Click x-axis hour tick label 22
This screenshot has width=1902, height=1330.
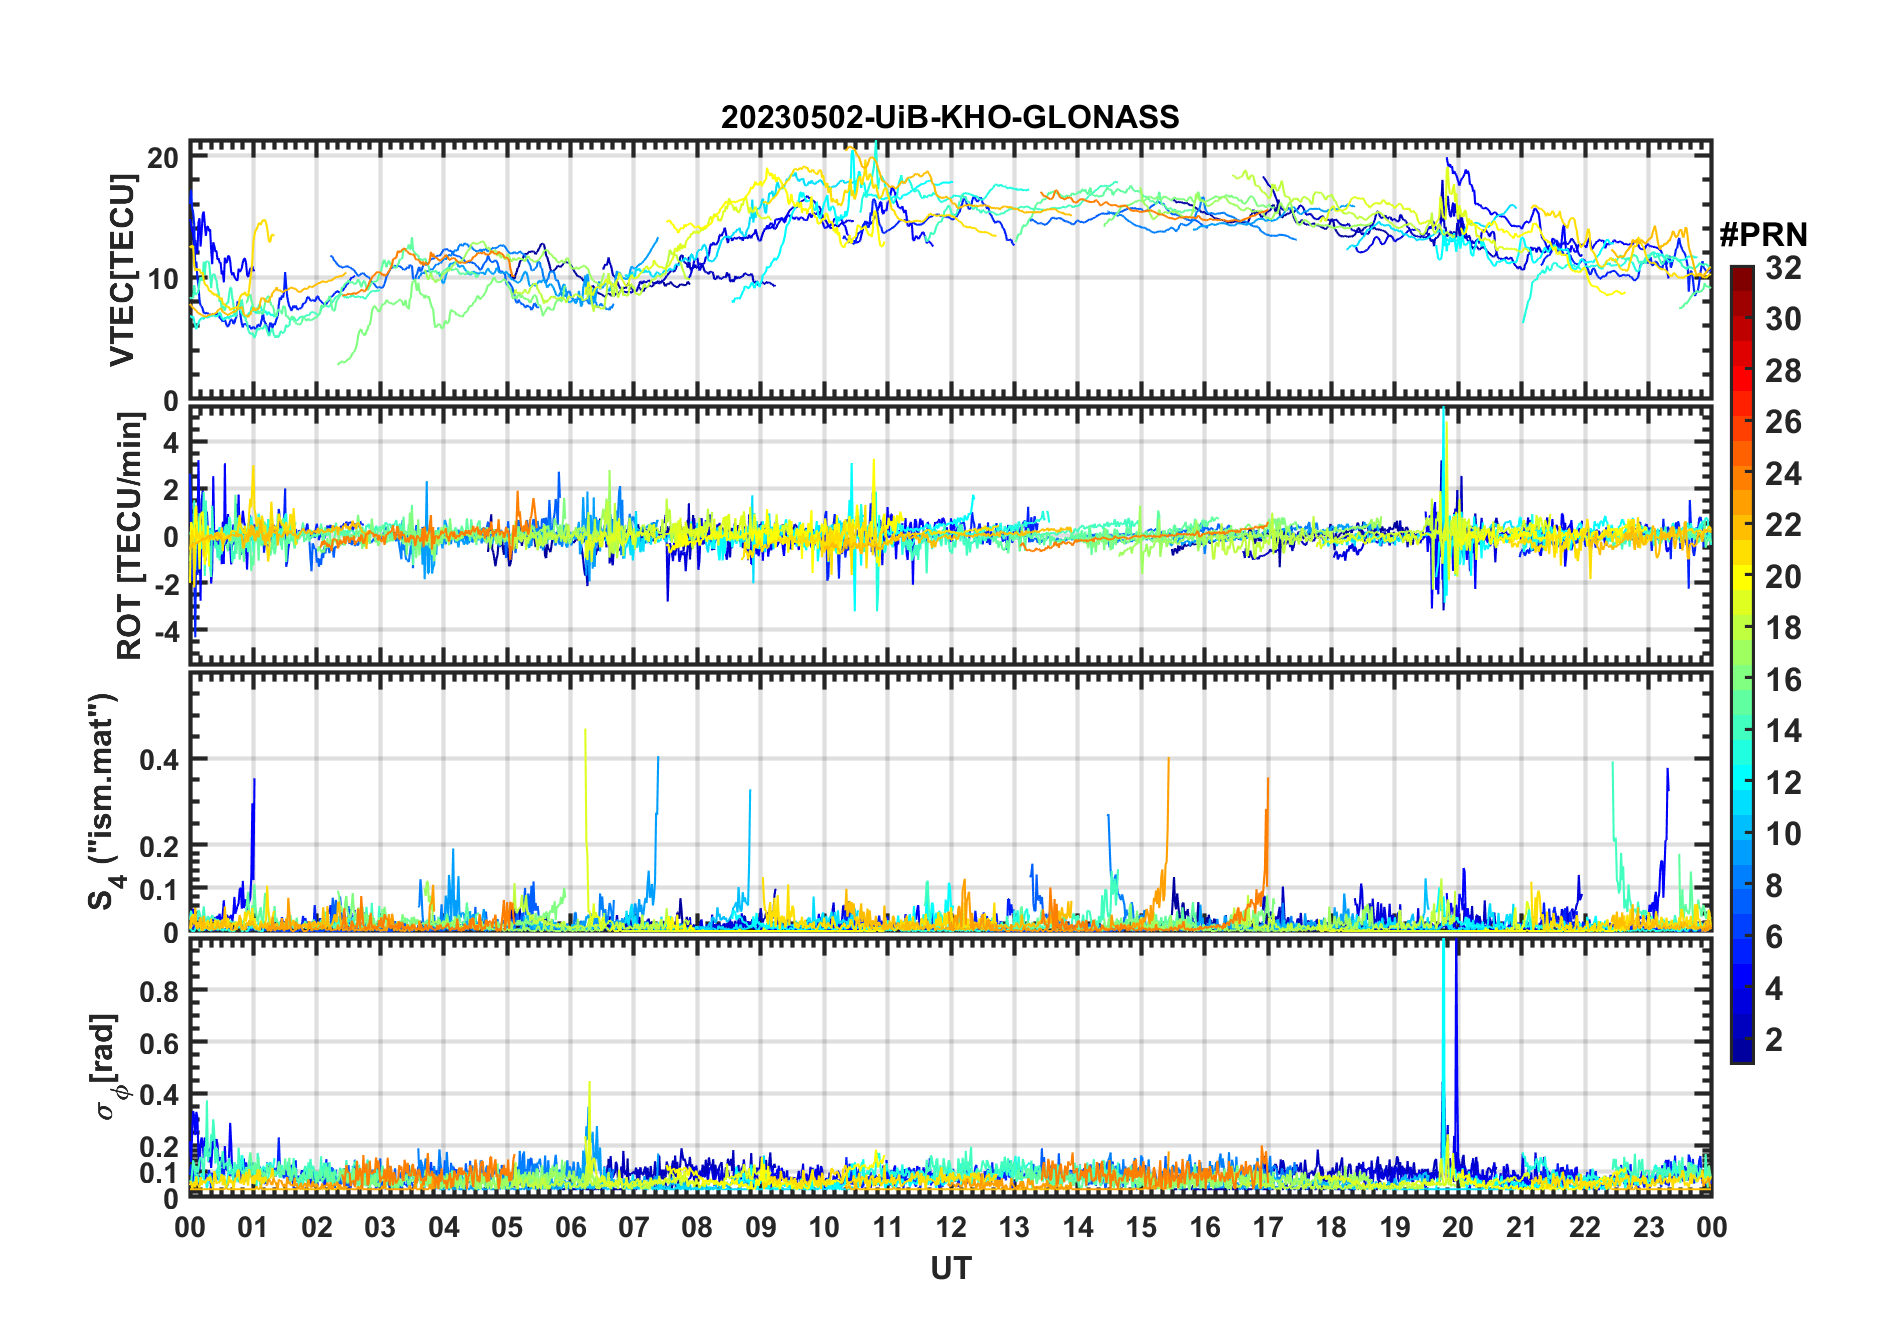1585,1227
